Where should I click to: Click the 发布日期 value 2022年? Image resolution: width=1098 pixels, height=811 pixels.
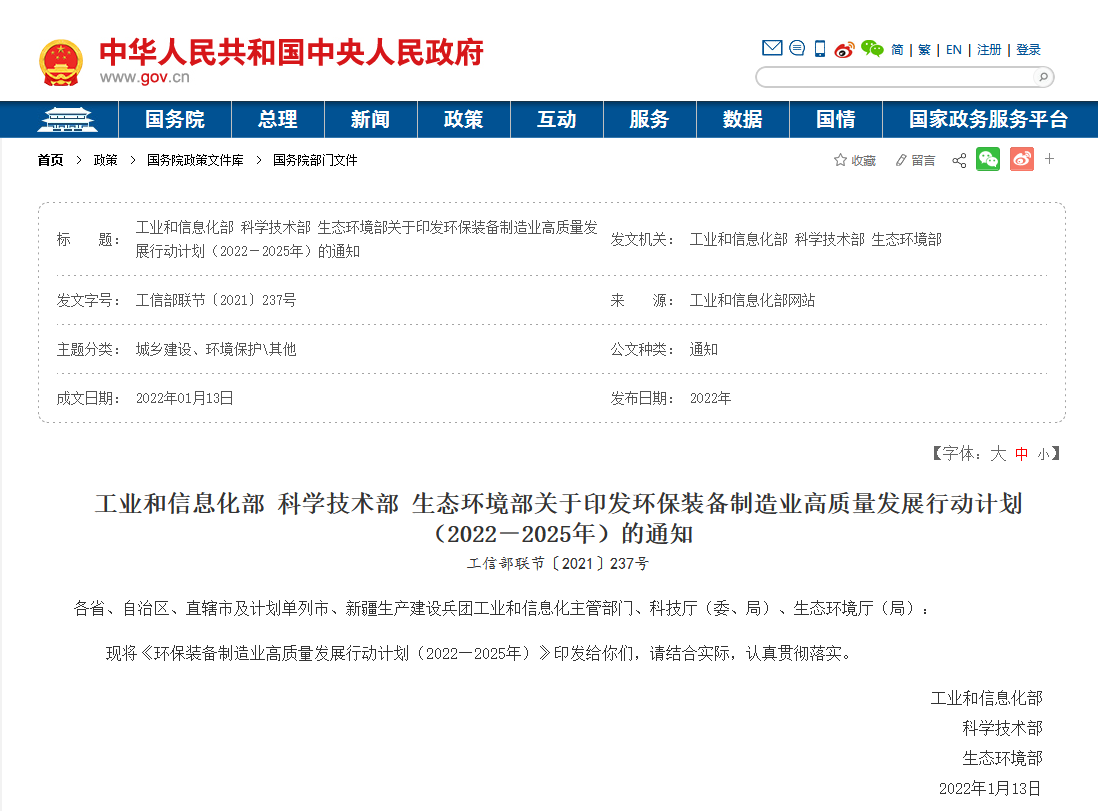click(x=710, y=398)
